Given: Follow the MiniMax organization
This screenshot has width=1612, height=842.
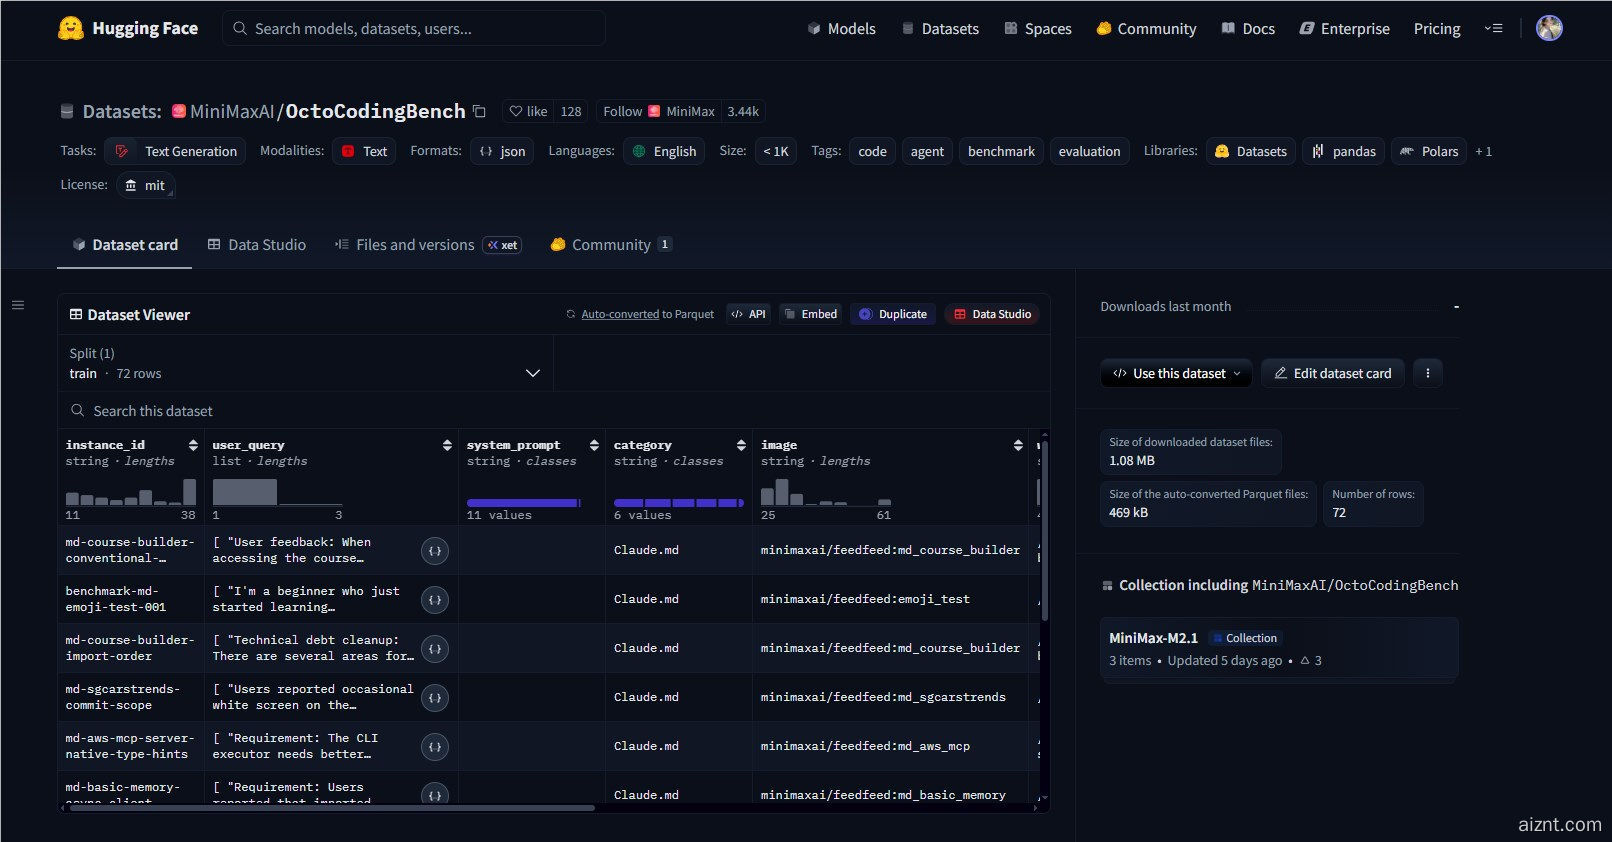Looking at the screenshot, I should coord(622,111).
